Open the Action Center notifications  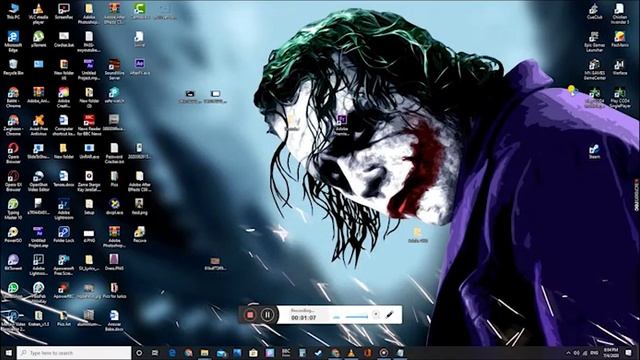(629, 353)
